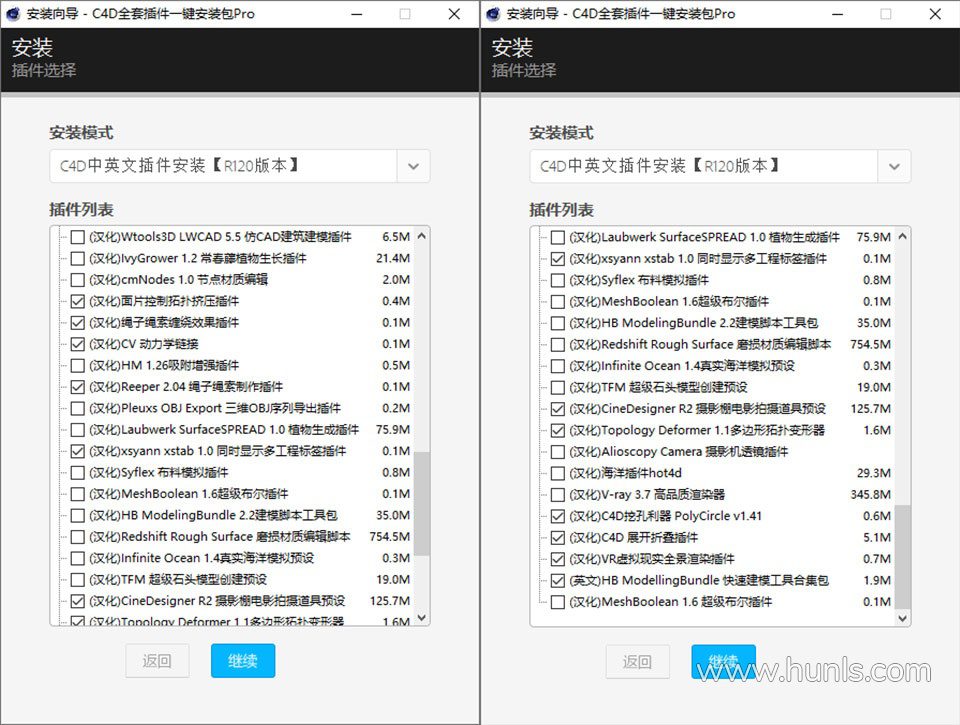The image size is (960, 725).
Task: Uncheck xsyann xstab checkbox in the right window
Action: 557,258
